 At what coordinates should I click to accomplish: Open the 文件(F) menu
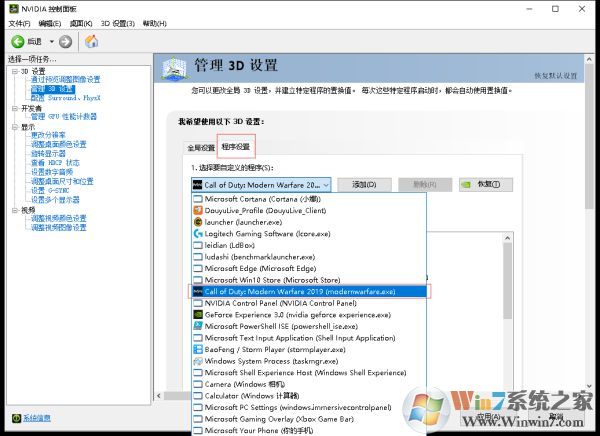click(x=19, y=23)
